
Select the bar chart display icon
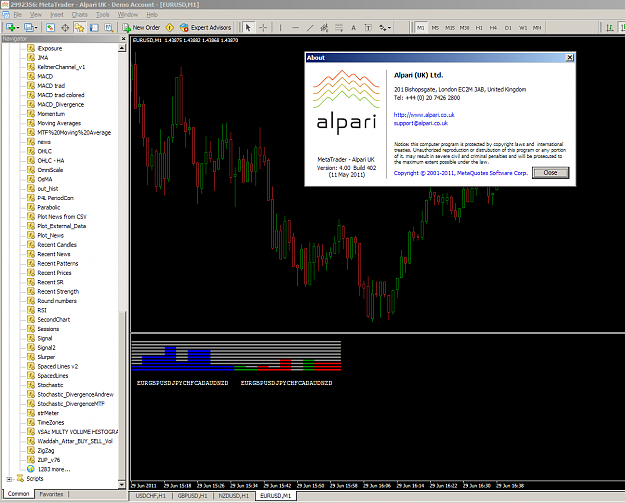609,28
